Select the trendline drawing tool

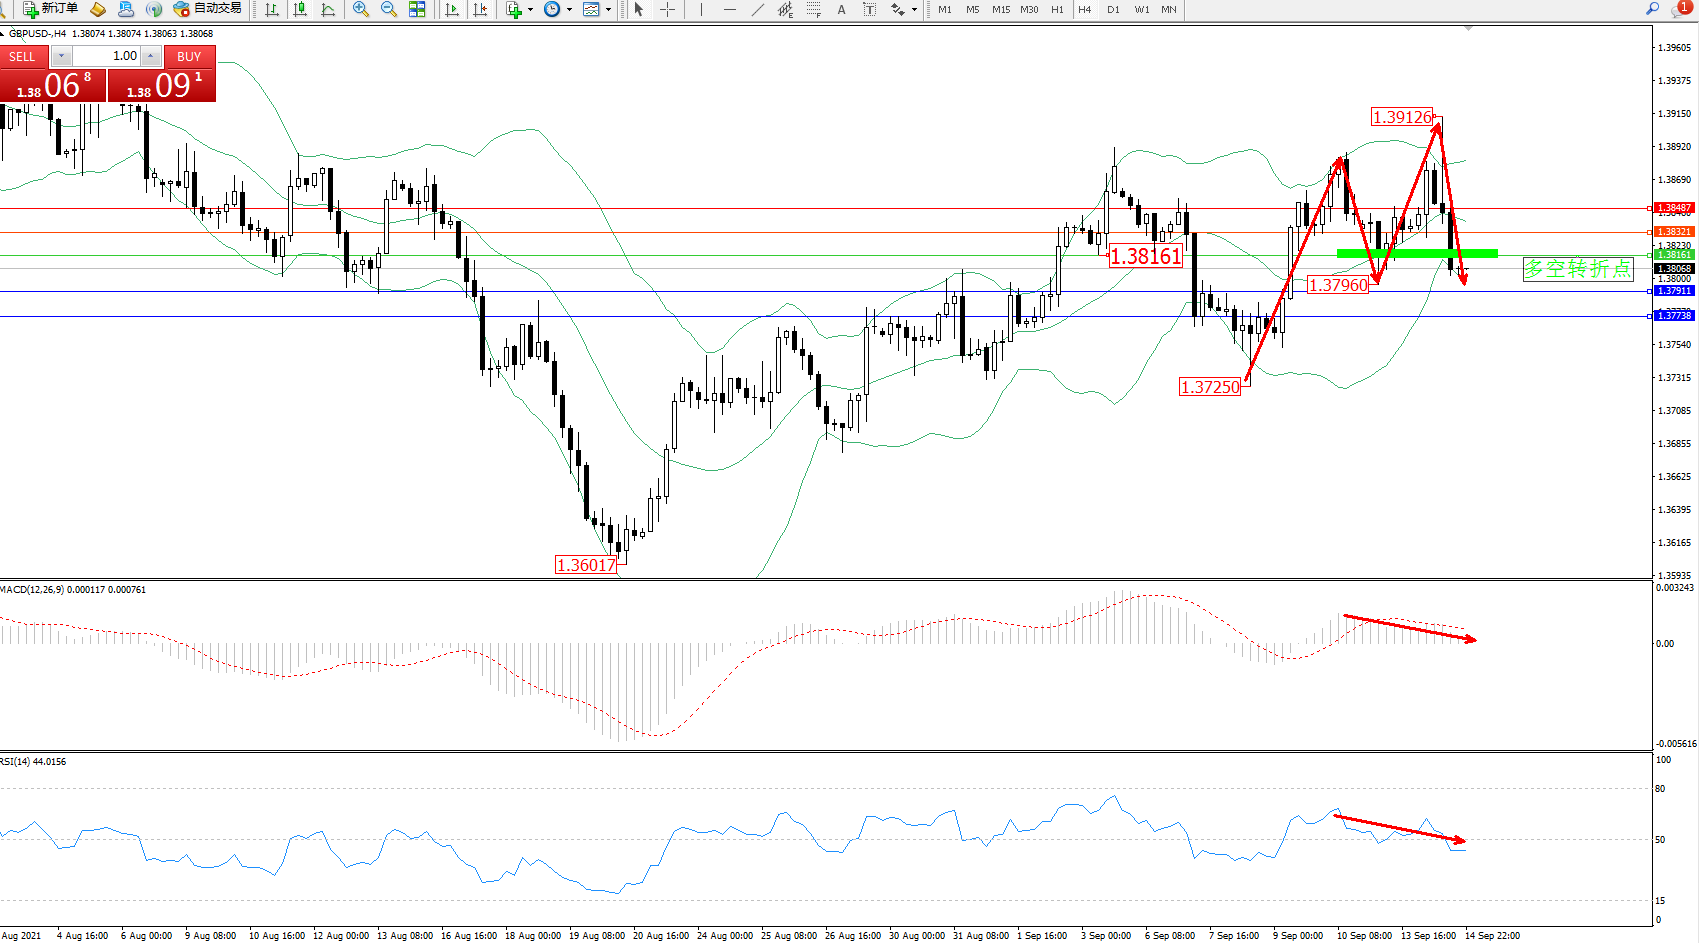(x=757, y=9)
